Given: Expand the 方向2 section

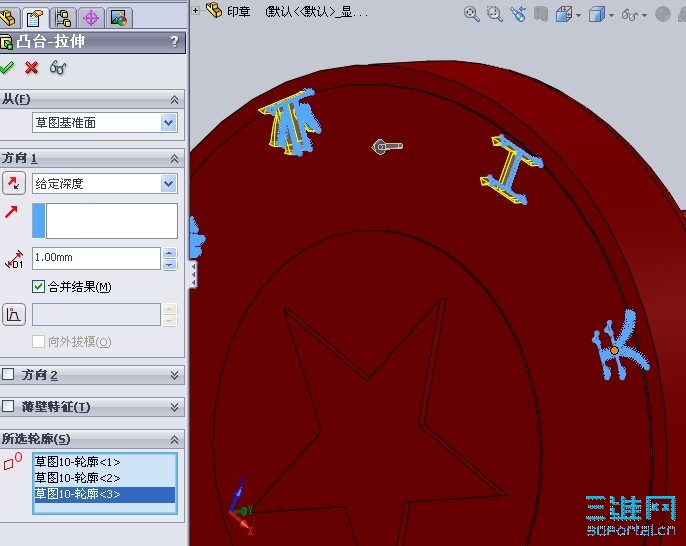Looking at the screenshot, I should (x=174, y=375).
